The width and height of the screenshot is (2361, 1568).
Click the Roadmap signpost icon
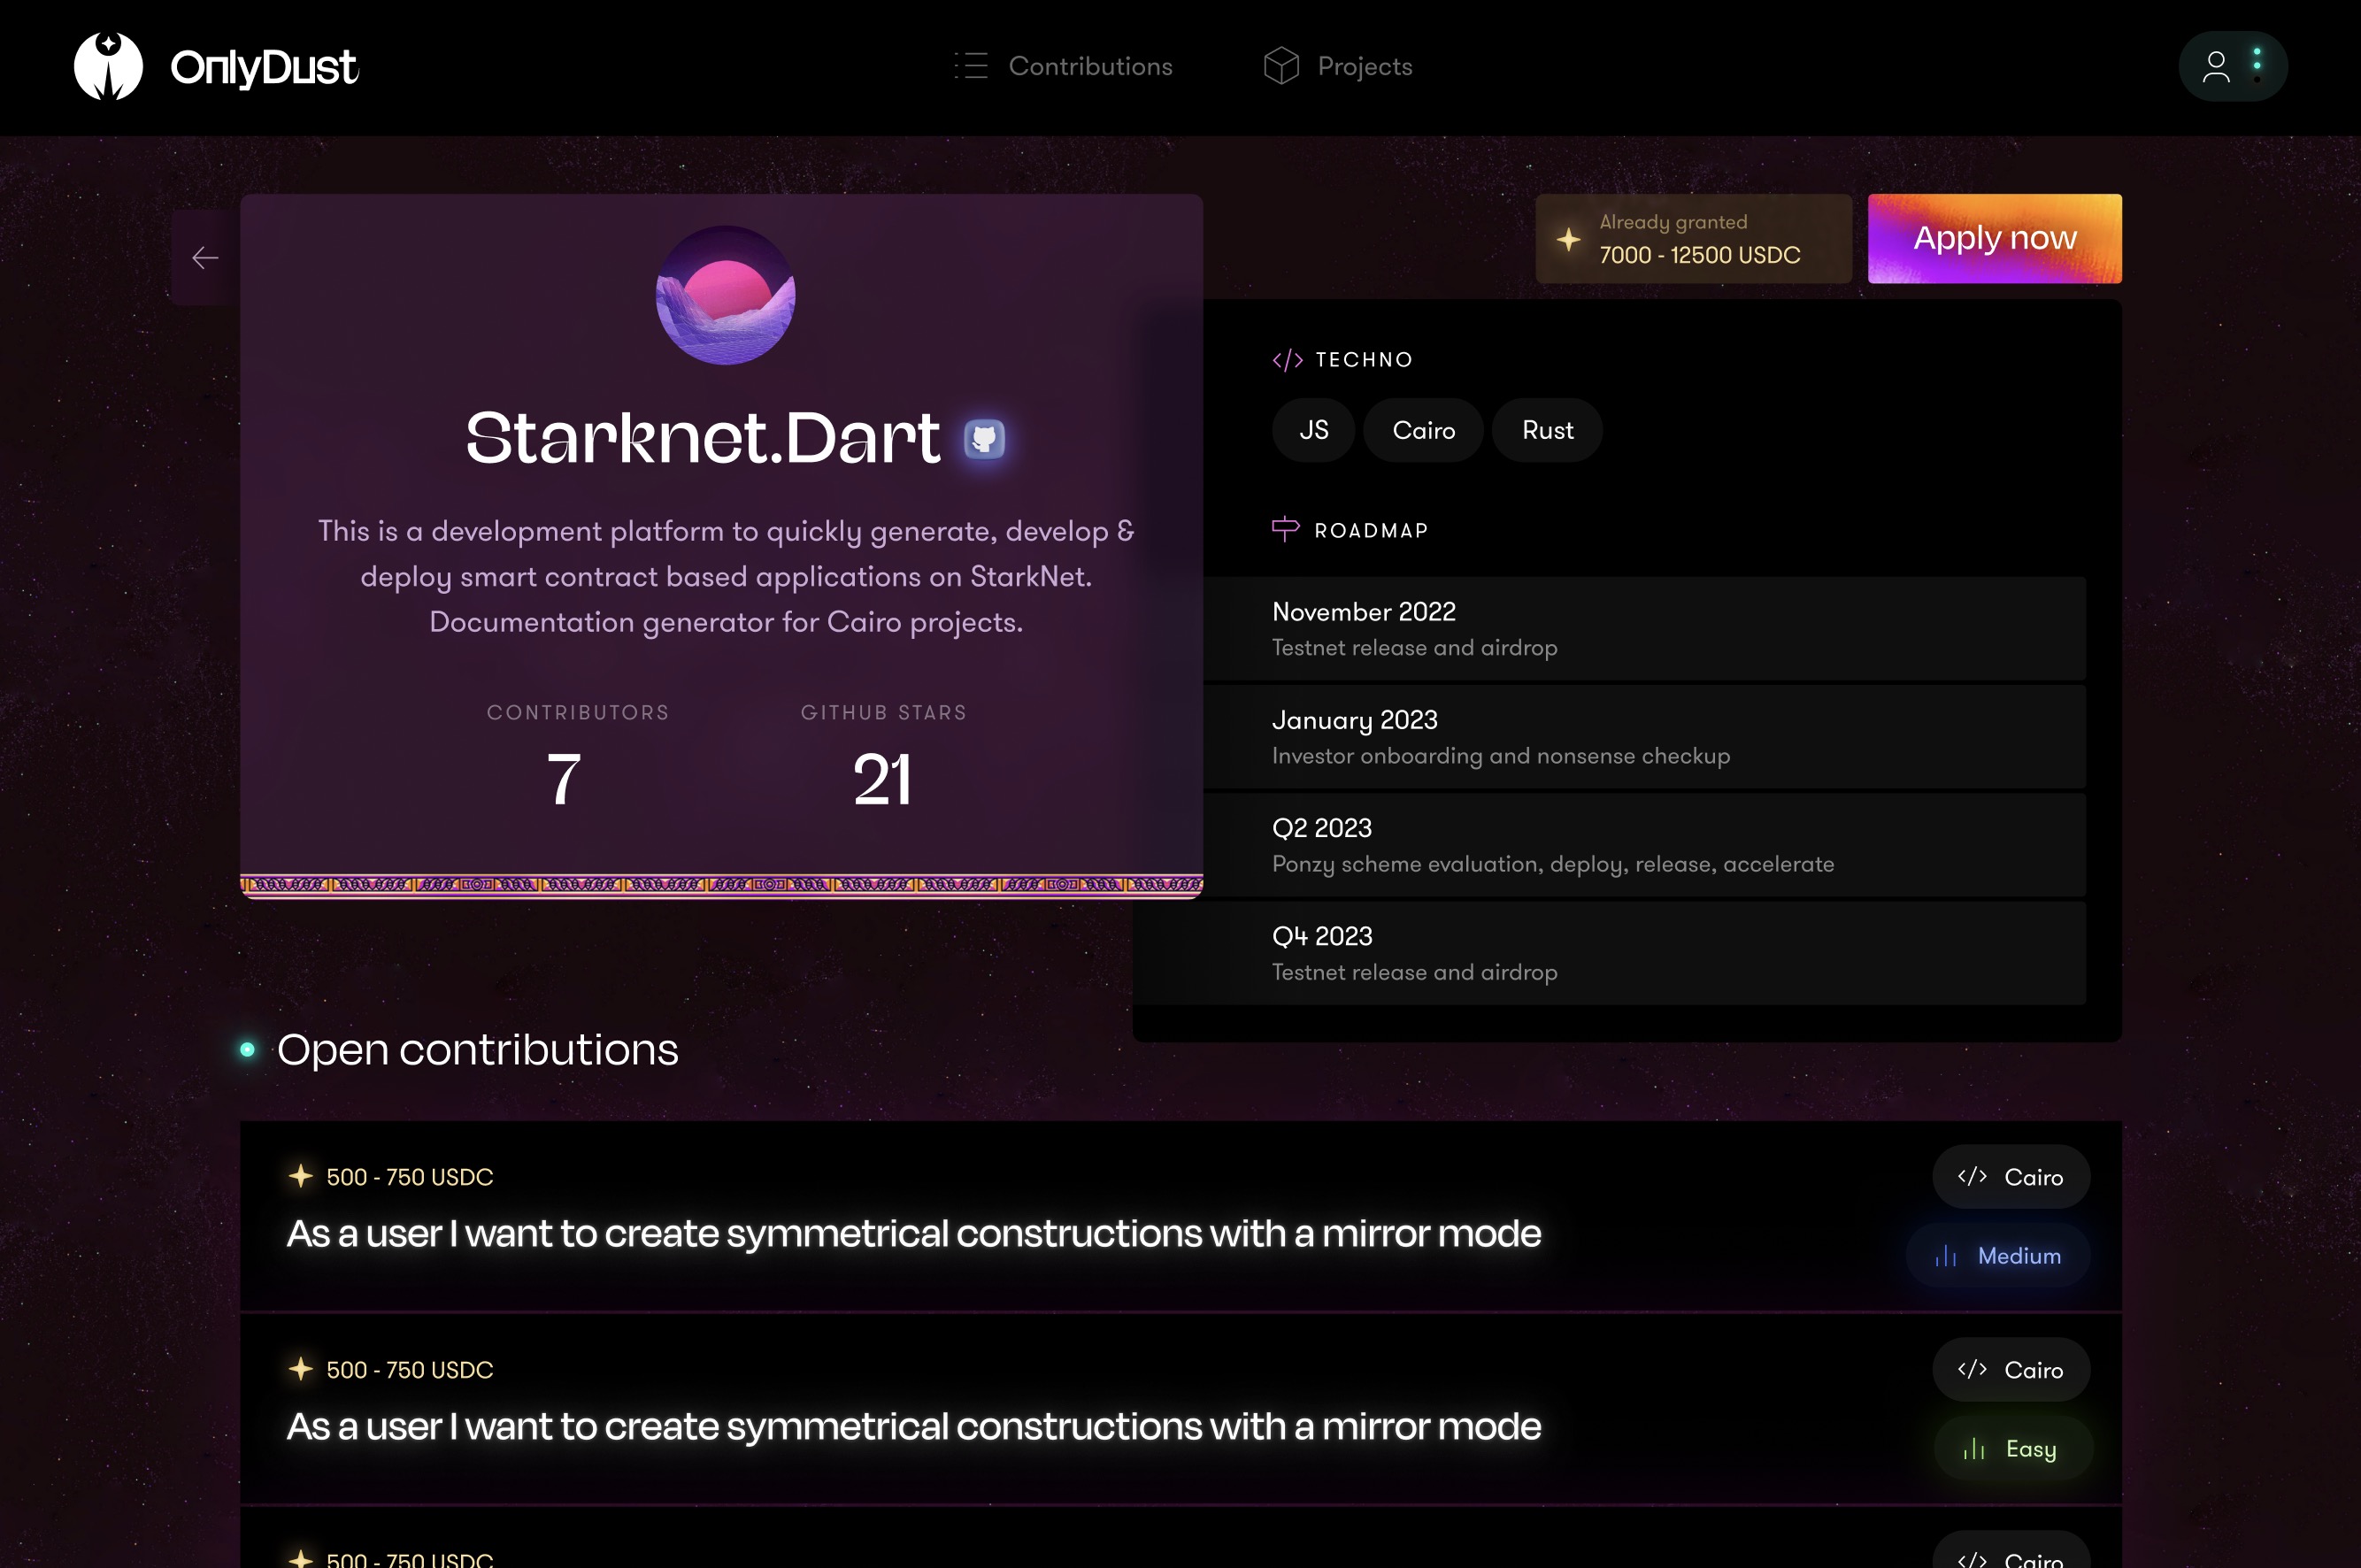pyautogui.click(x=1285, y=529)
